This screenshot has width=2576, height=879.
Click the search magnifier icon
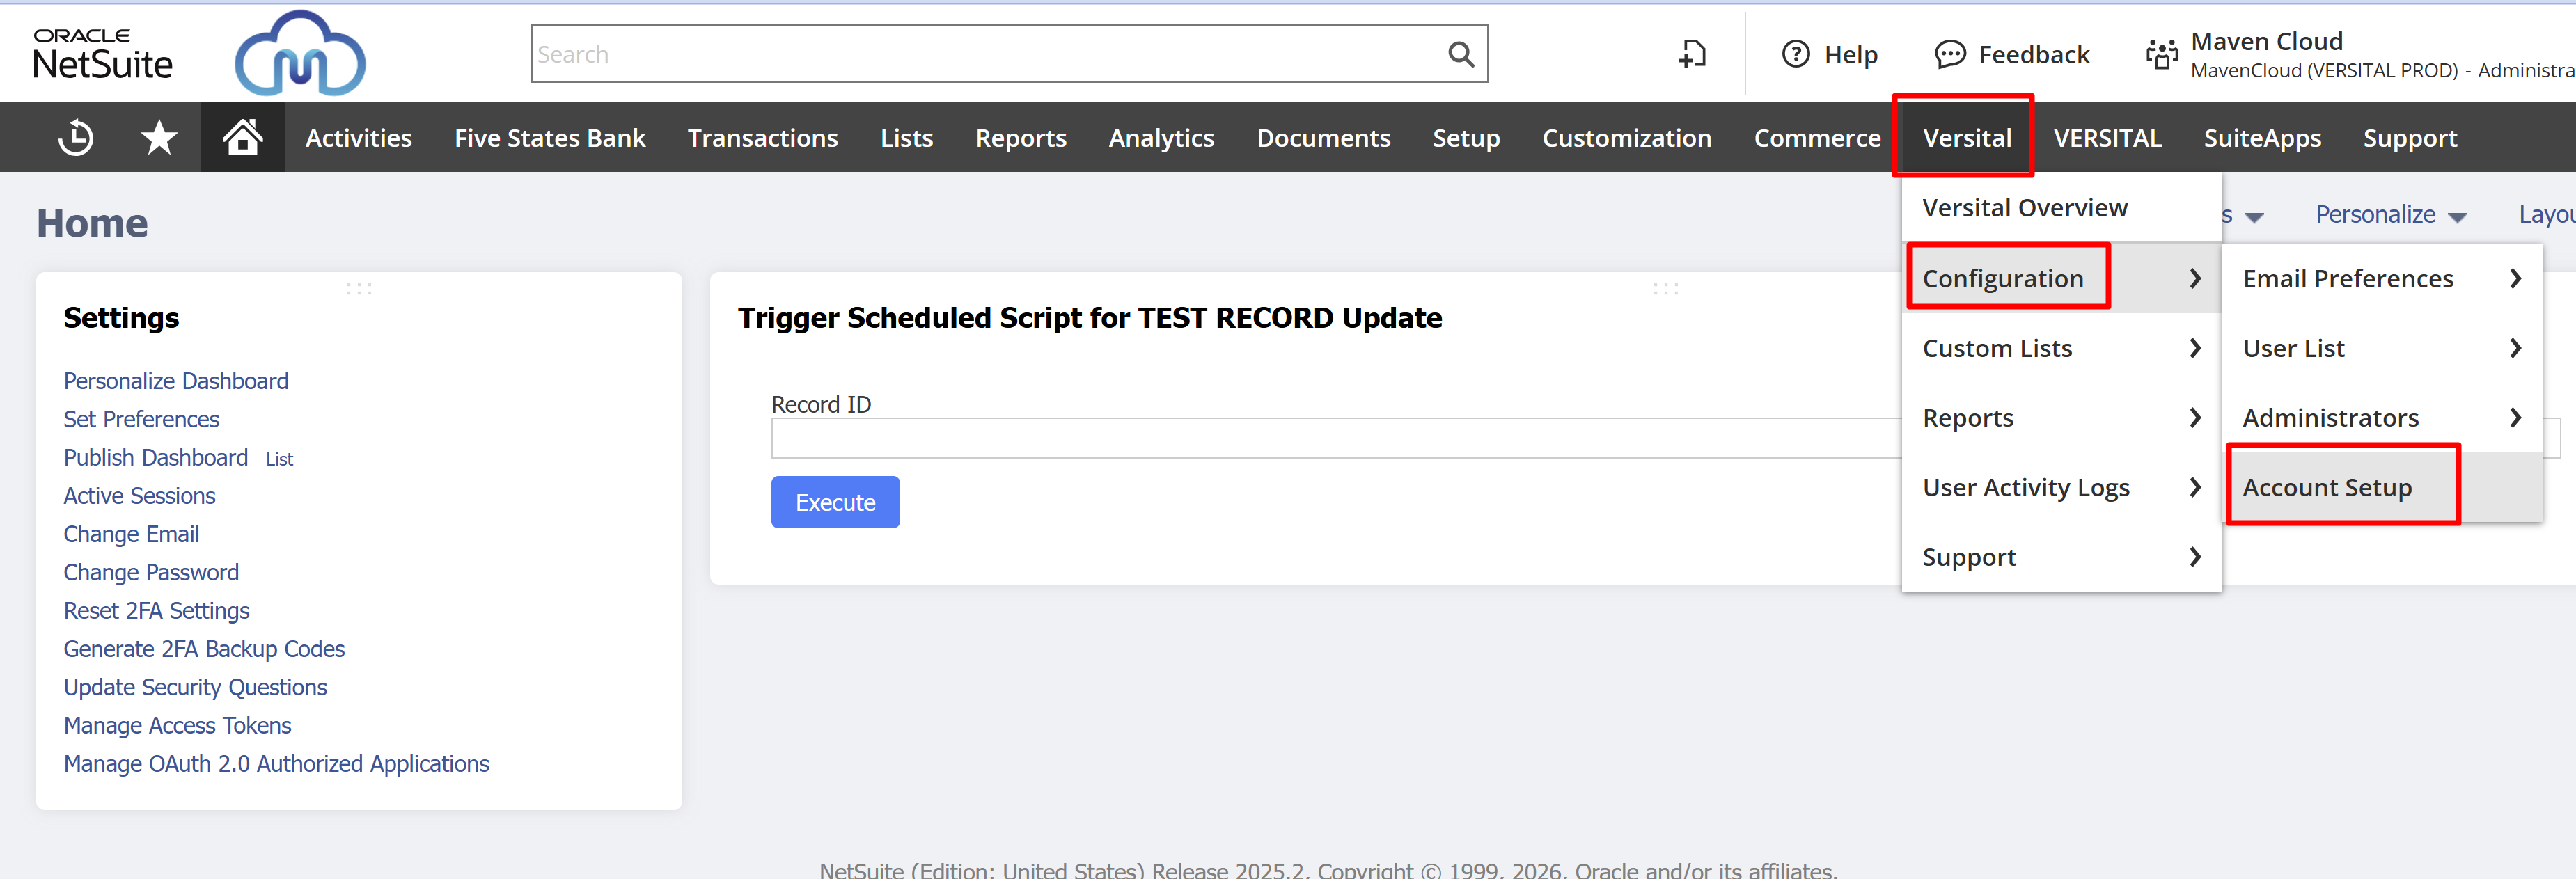coord(1461,55)
